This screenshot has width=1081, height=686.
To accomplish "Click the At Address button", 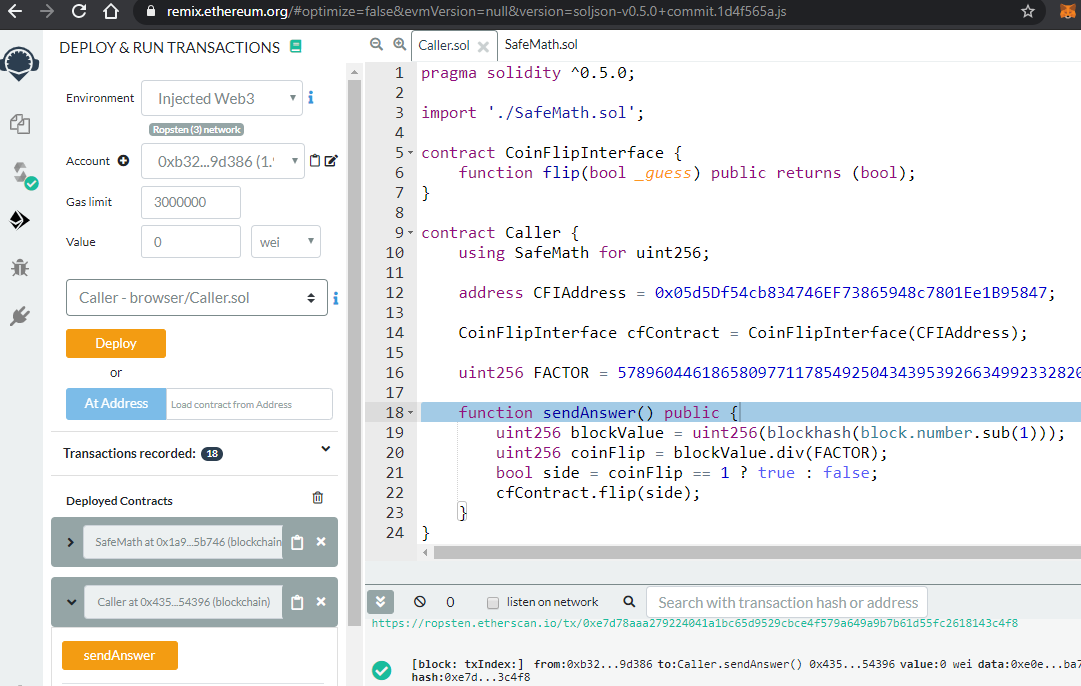I will (x=116, y=404).
